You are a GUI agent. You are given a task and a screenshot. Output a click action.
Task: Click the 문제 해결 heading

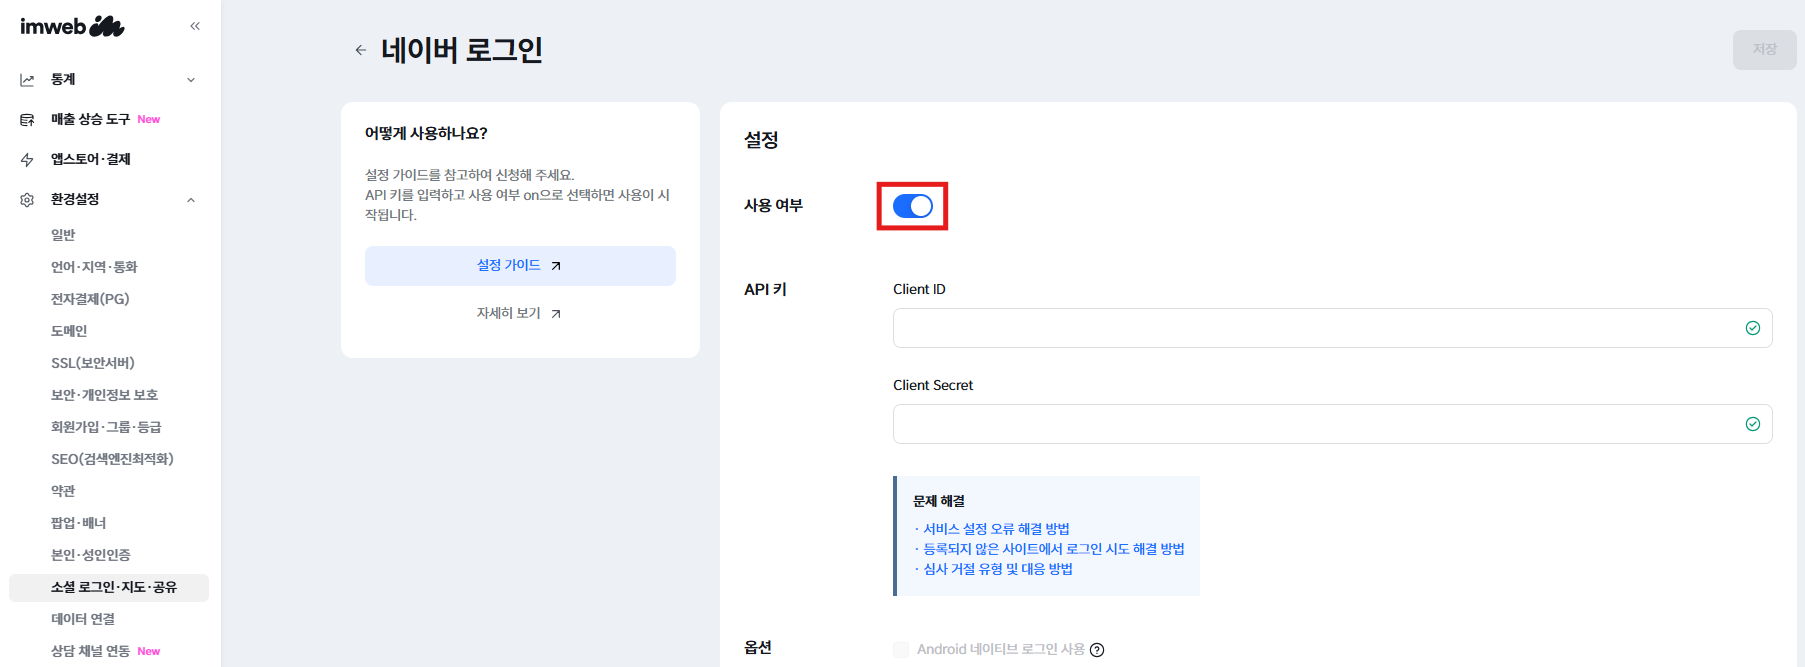tap(939, 501)
